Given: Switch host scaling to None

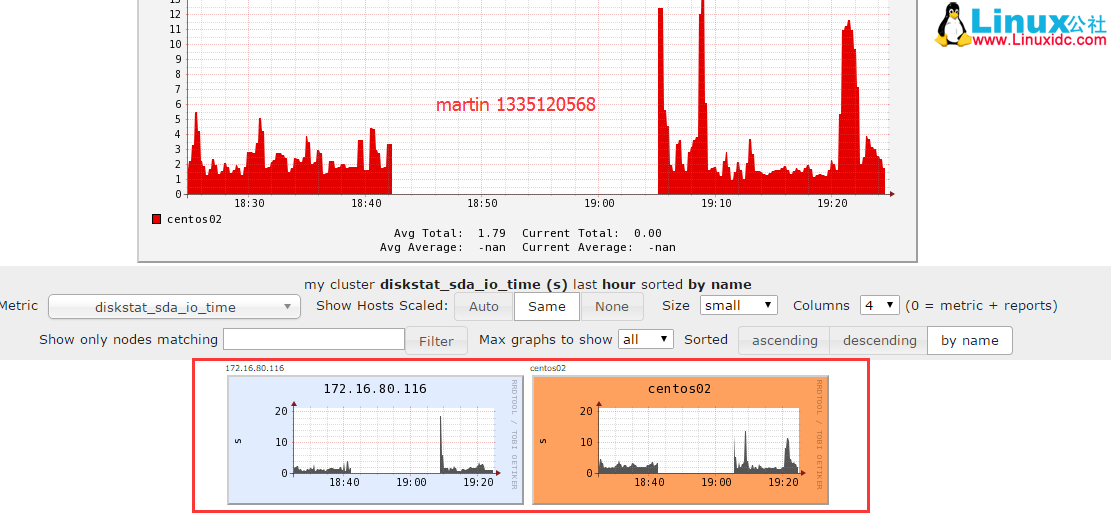Looking at the screenshot, I should tap(612, 307).
